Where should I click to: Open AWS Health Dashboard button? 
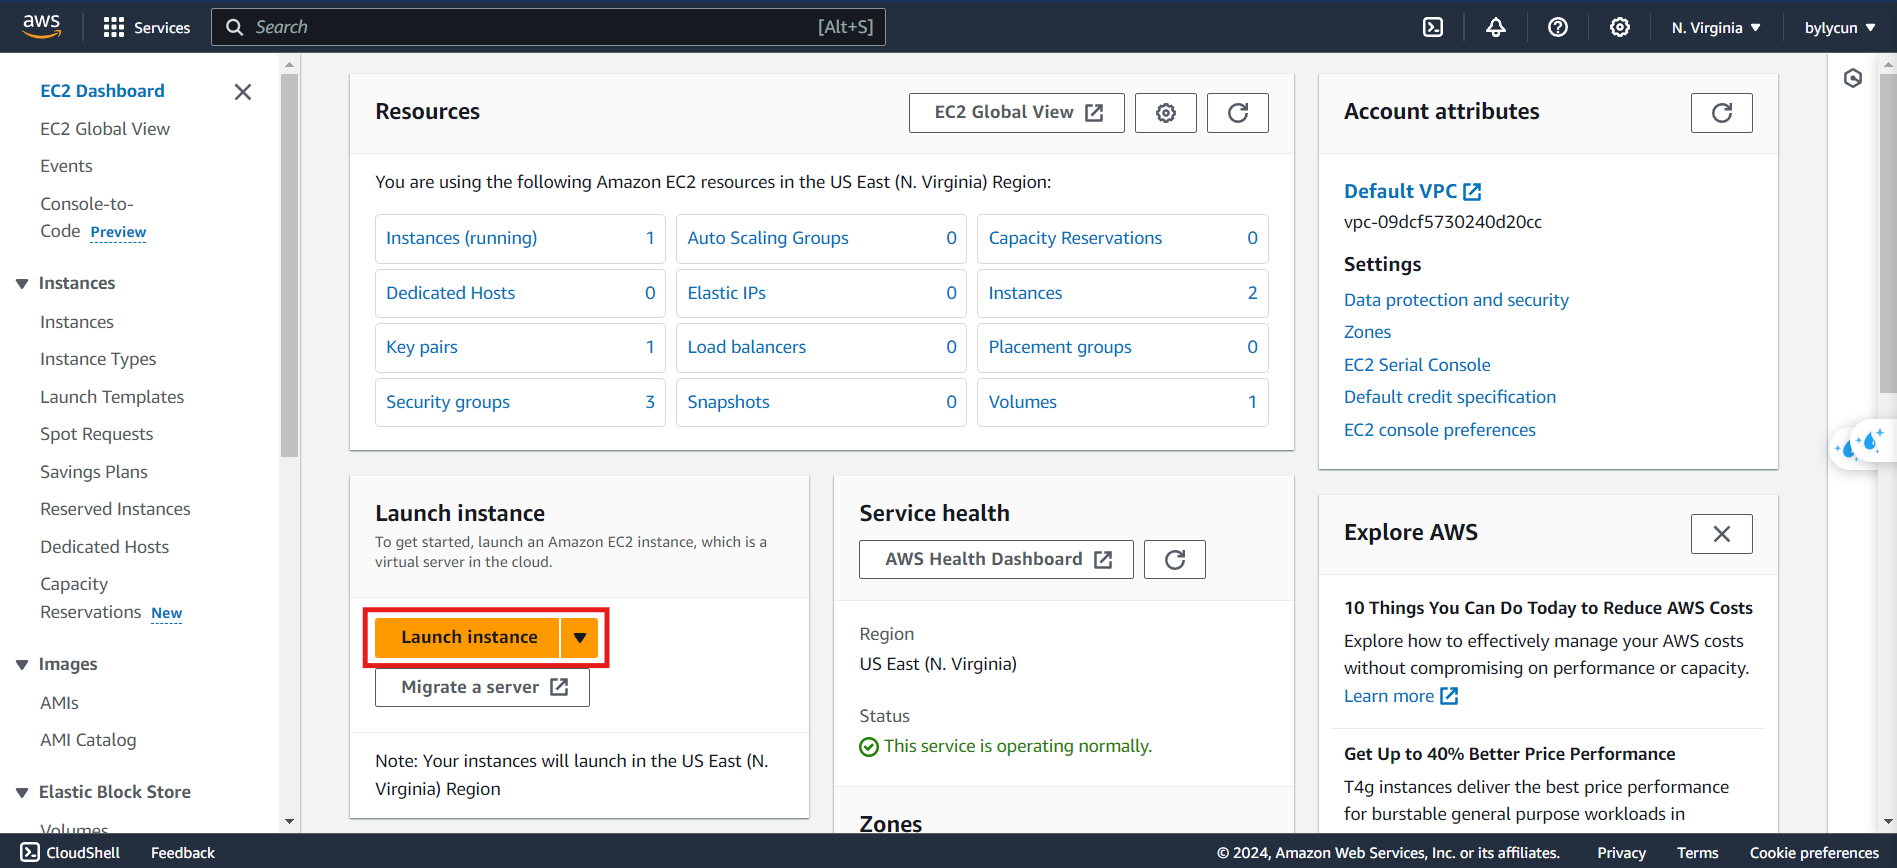pos(996,559)
